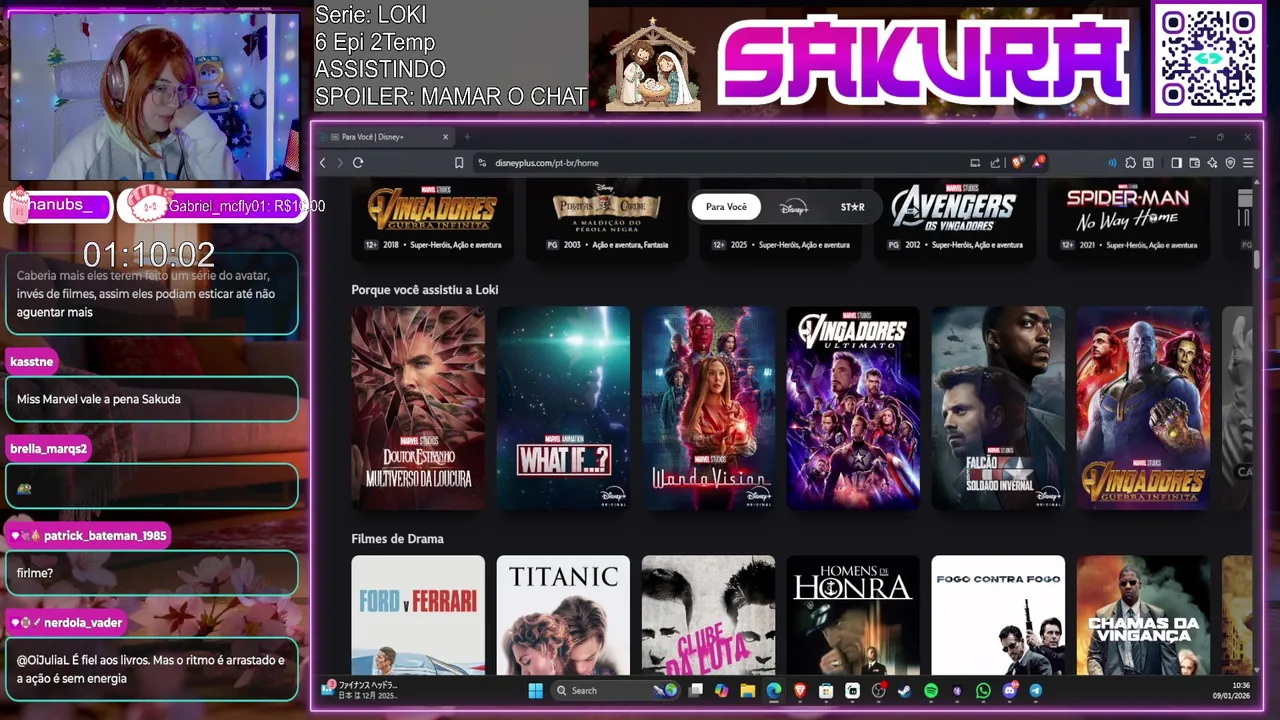Open the Clube da Luta poster
The image size is (1280, 720).
pyautogui.click(x=708, y=615)
